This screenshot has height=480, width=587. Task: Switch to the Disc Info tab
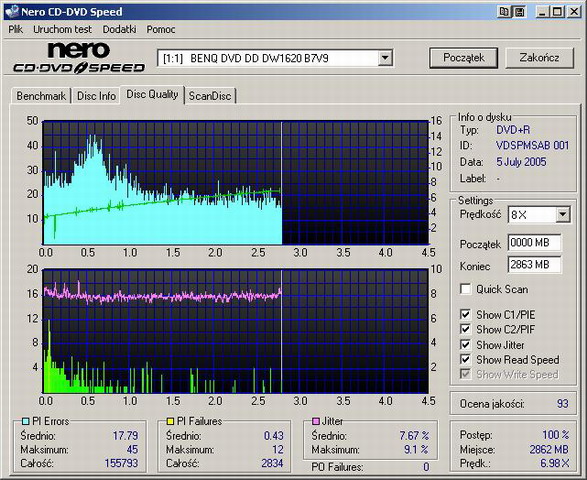(96, 96)
